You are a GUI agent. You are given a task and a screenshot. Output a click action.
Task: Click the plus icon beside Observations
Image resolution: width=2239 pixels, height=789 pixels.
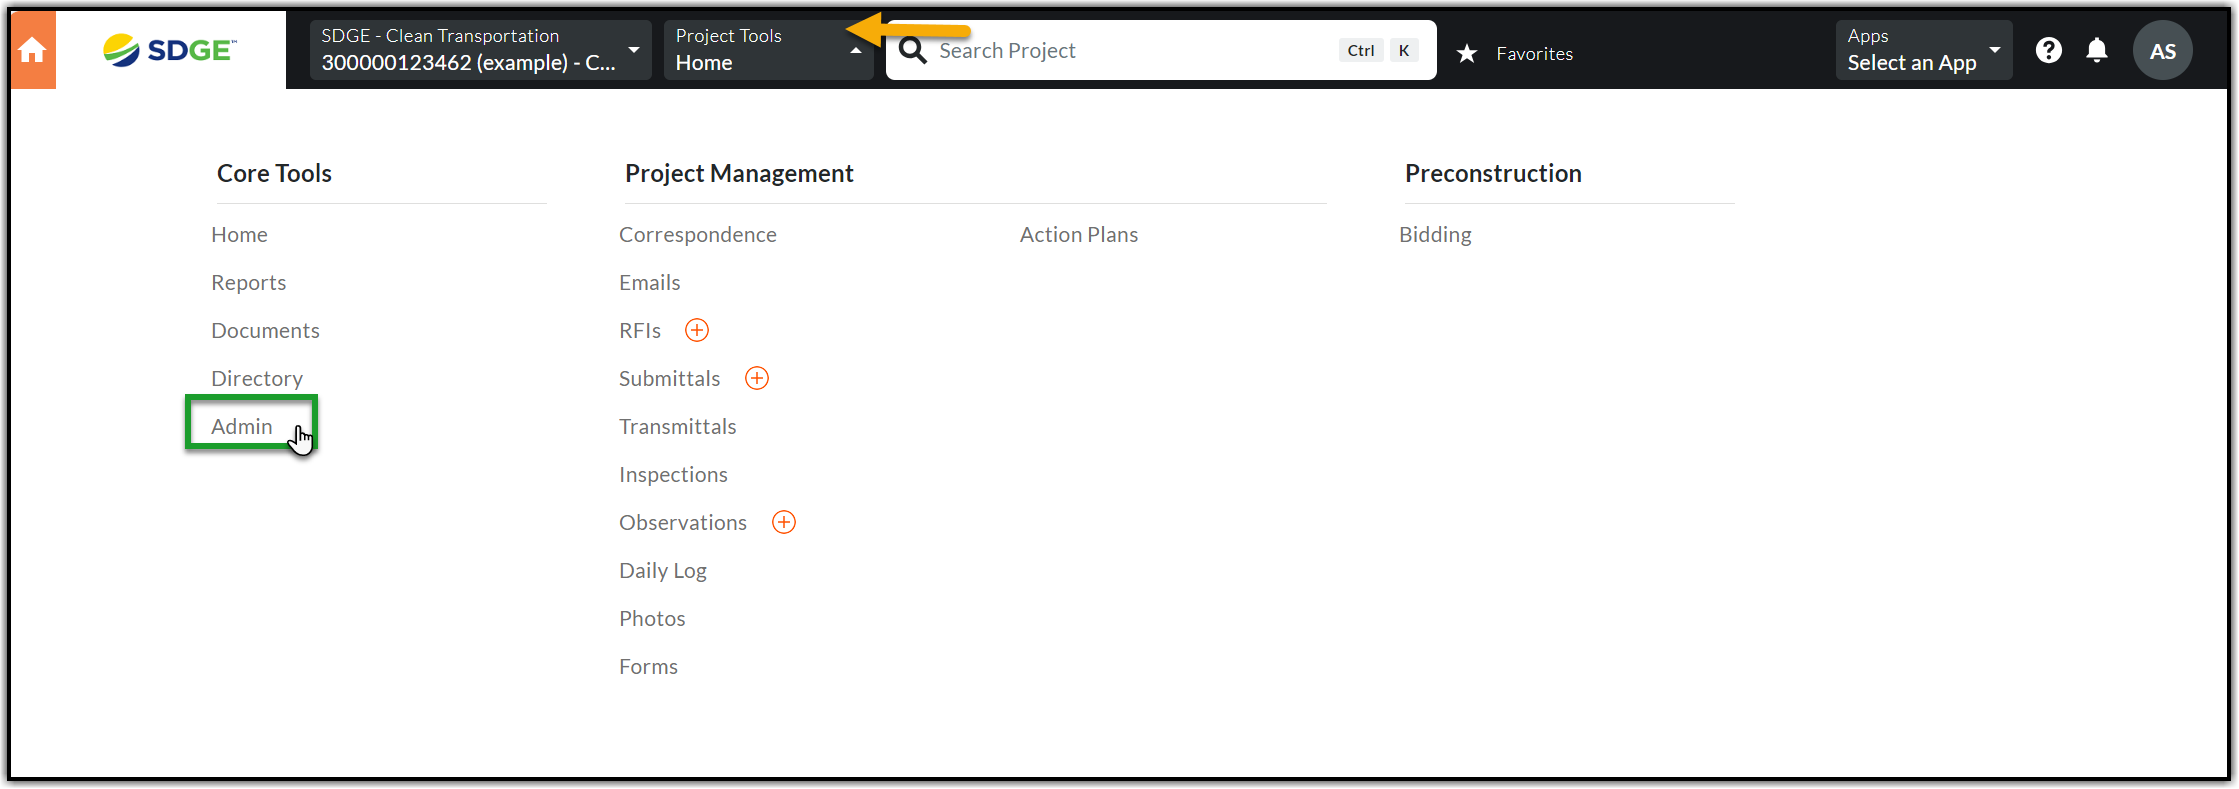(784, 522)
